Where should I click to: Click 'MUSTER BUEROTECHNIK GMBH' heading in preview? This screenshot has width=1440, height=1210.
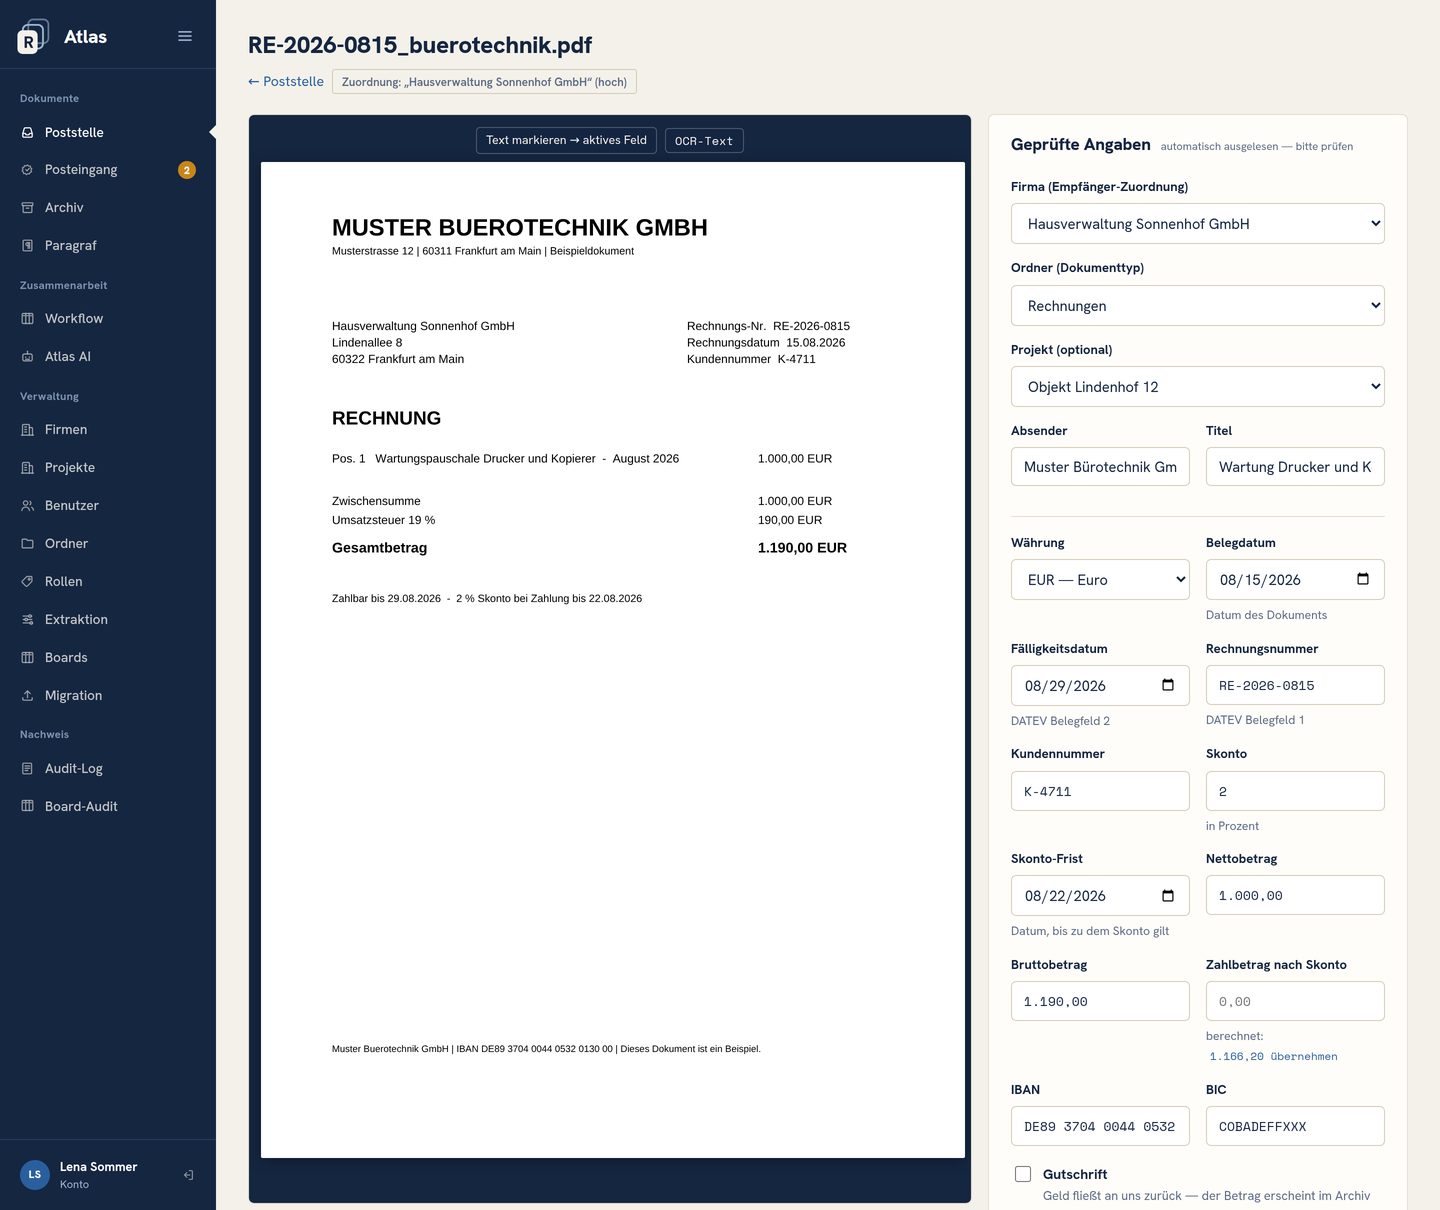pos(520,228)
